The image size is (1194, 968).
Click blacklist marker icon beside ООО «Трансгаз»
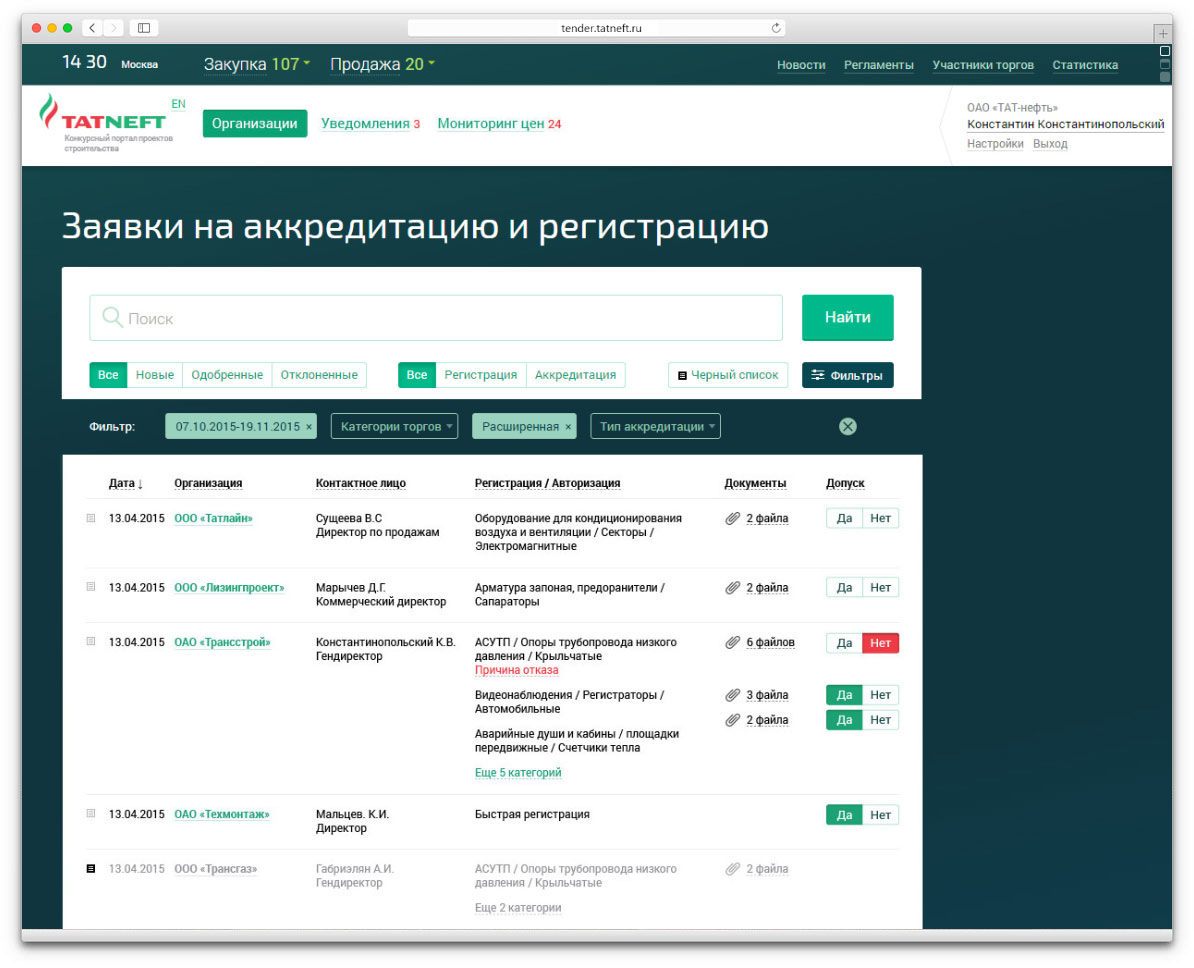point(91,870)
